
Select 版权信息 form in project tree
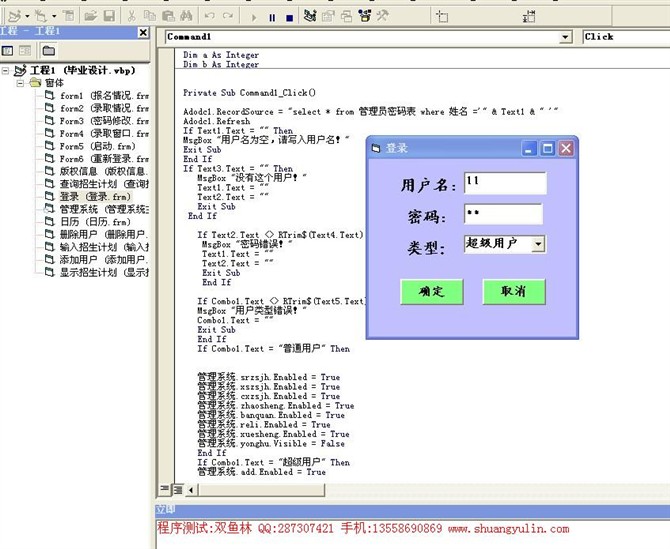(x=97, y=171)
